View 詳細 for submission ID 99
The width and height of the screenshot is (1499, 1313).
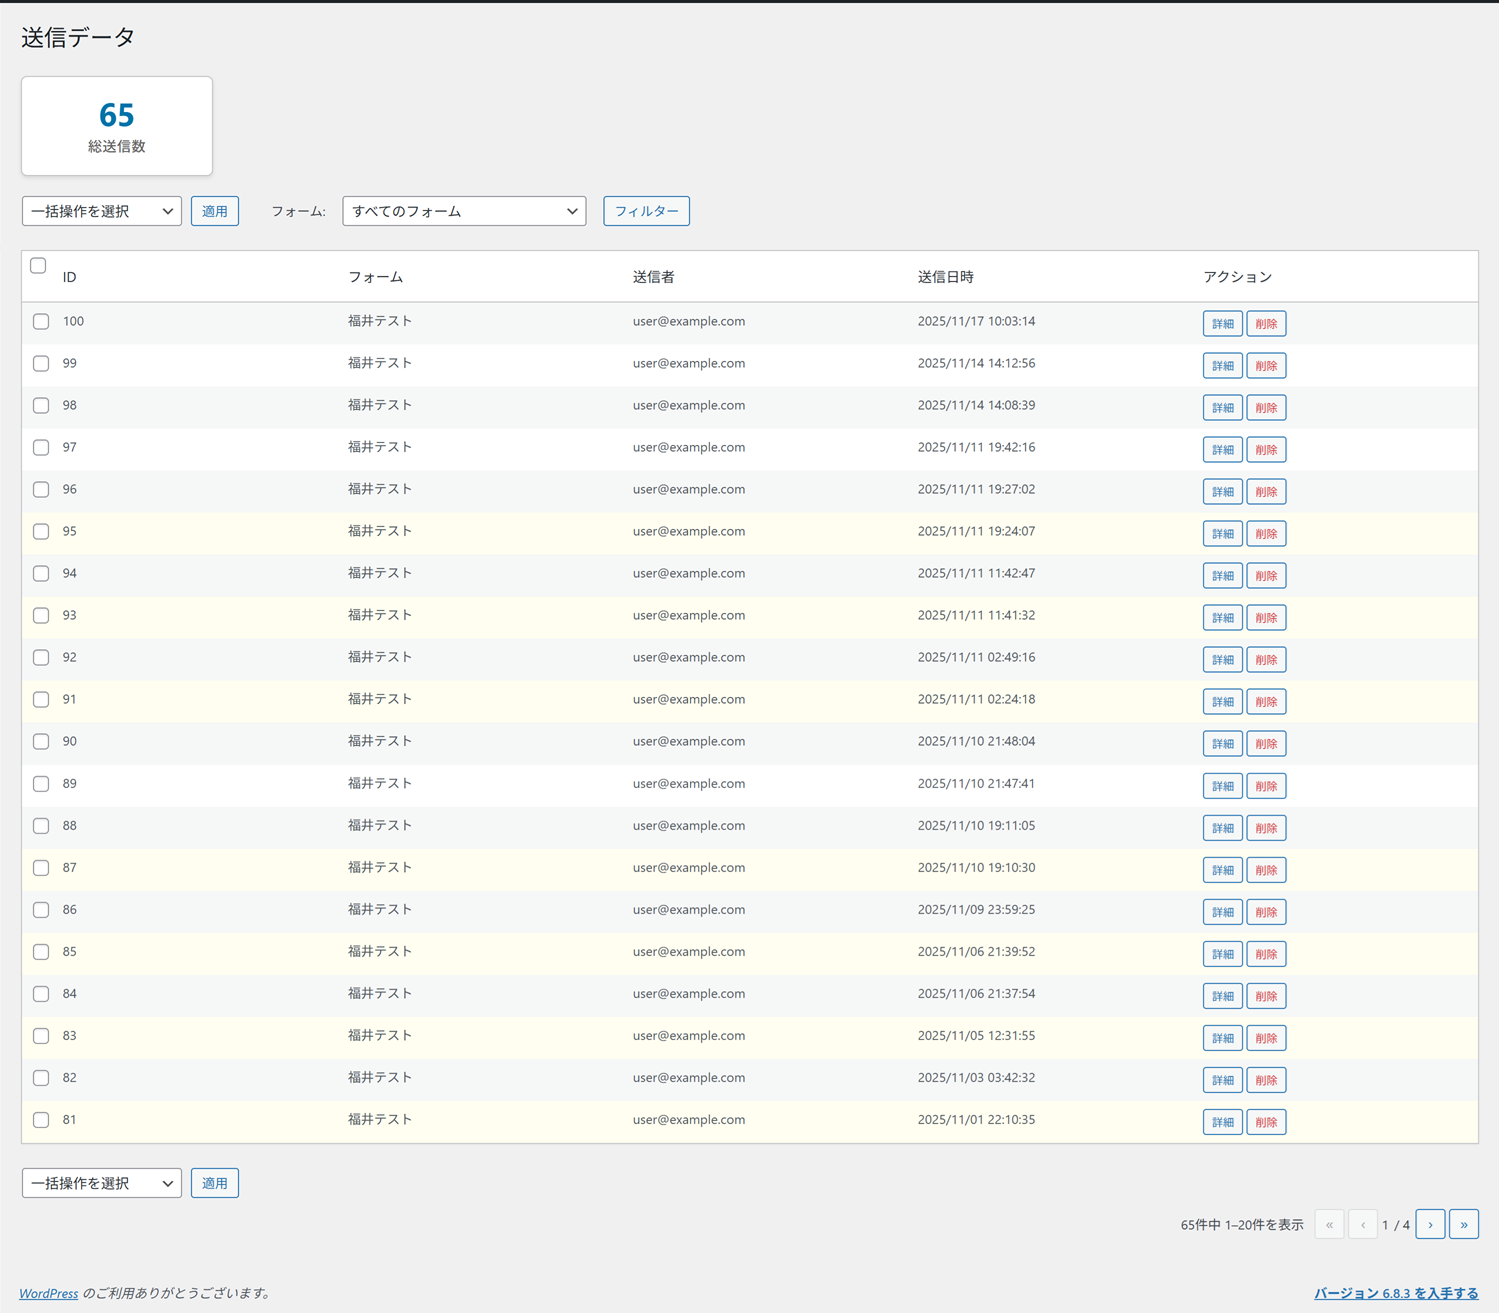[1222, 365]
